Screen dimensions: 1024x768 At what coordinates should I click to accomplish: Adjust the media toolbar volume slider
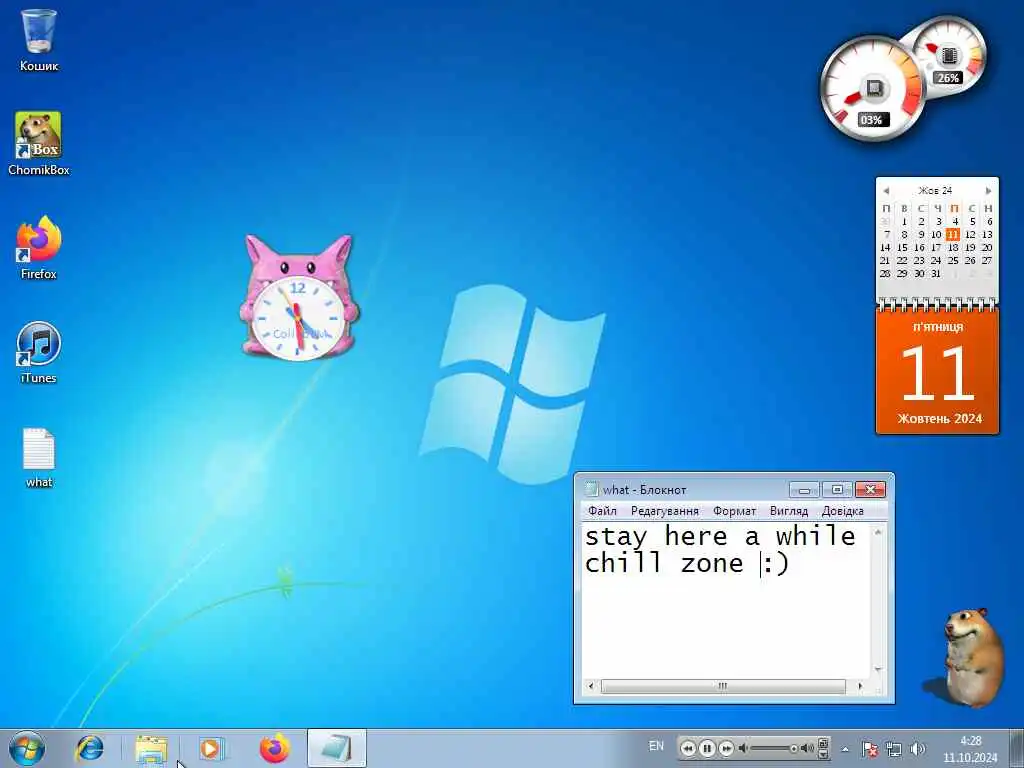[775, 748]
